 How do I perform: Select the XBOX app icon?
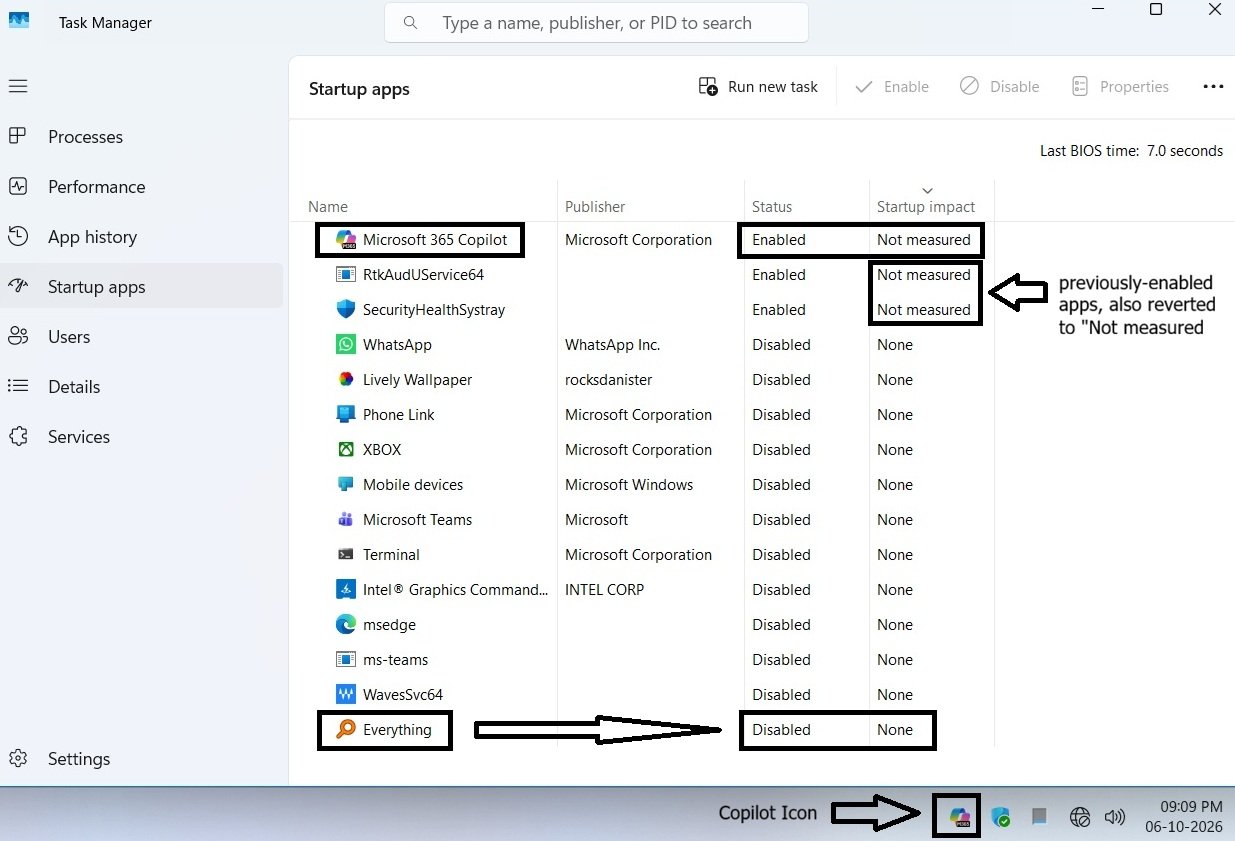click(346, 450)
